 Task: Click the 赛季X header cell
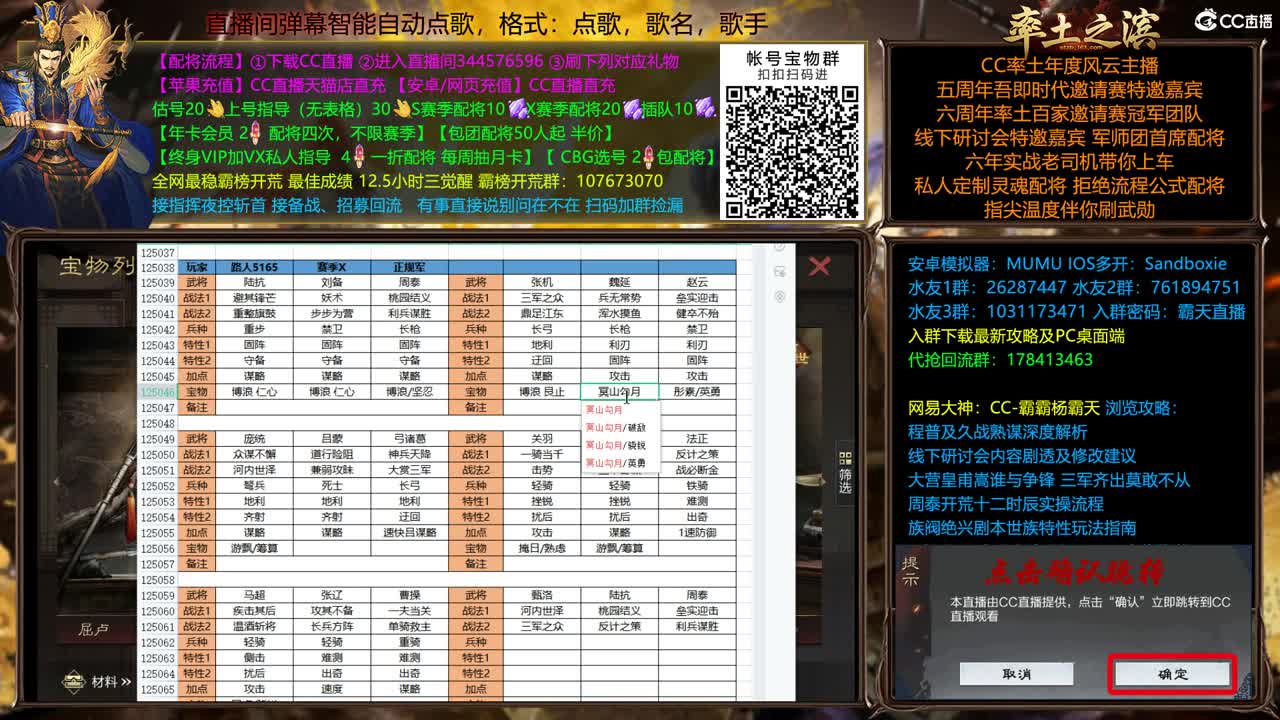[x=332, y=267]
